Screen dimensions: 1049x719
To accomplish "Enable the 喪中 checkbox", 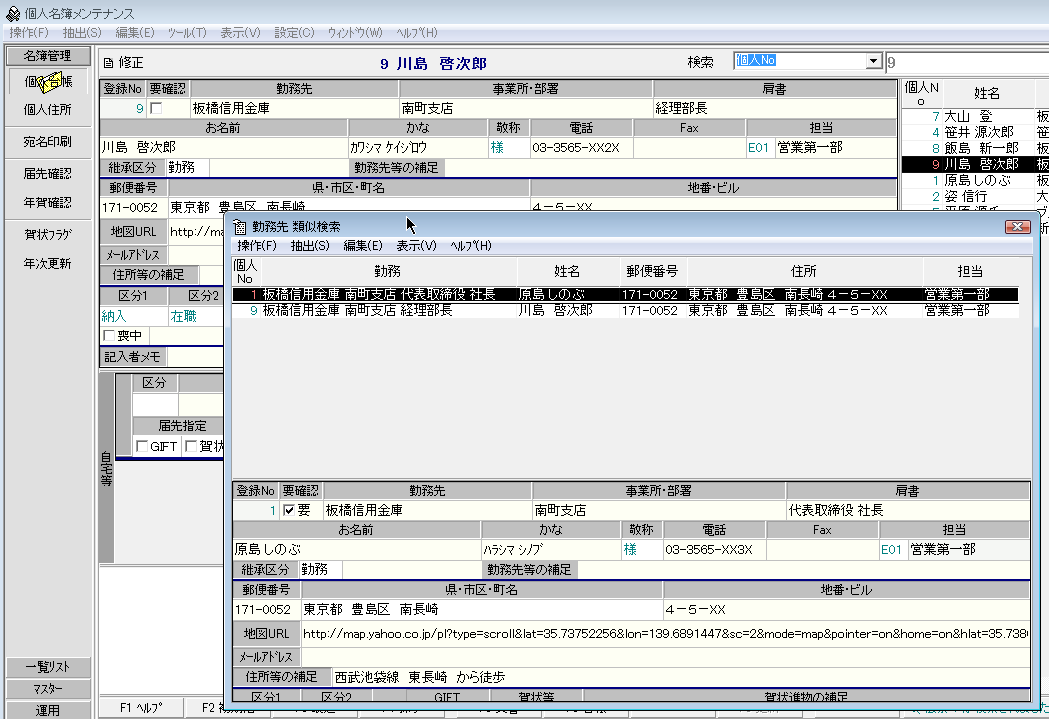I will [x=109, y=336].
